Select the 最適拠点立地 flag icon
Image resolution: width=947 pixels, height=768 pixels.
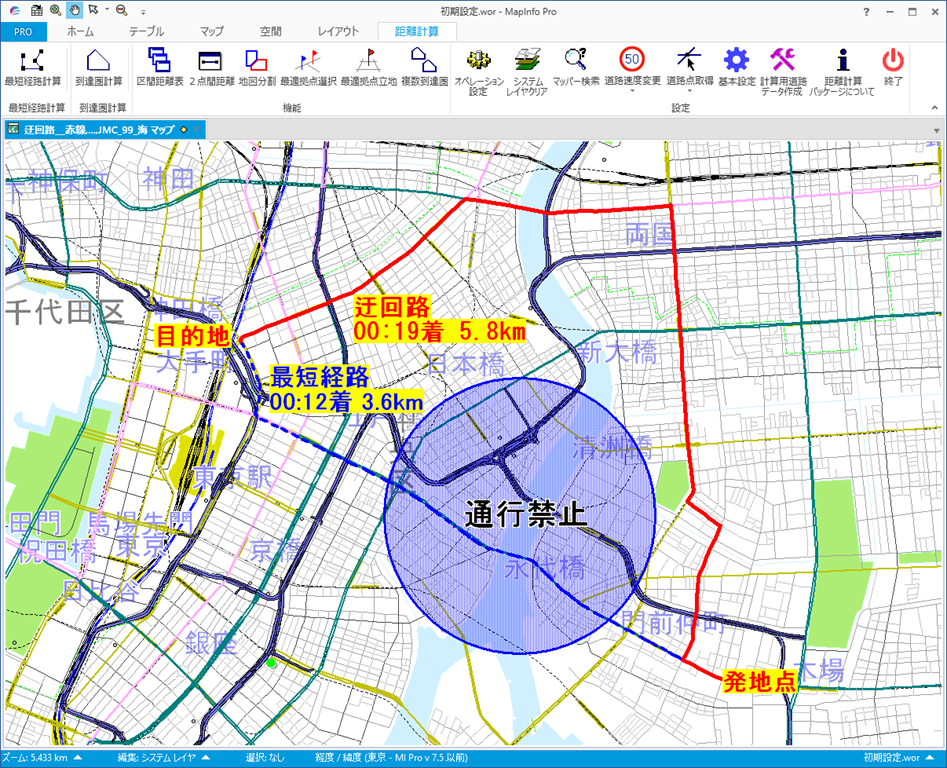coord(368,60)
